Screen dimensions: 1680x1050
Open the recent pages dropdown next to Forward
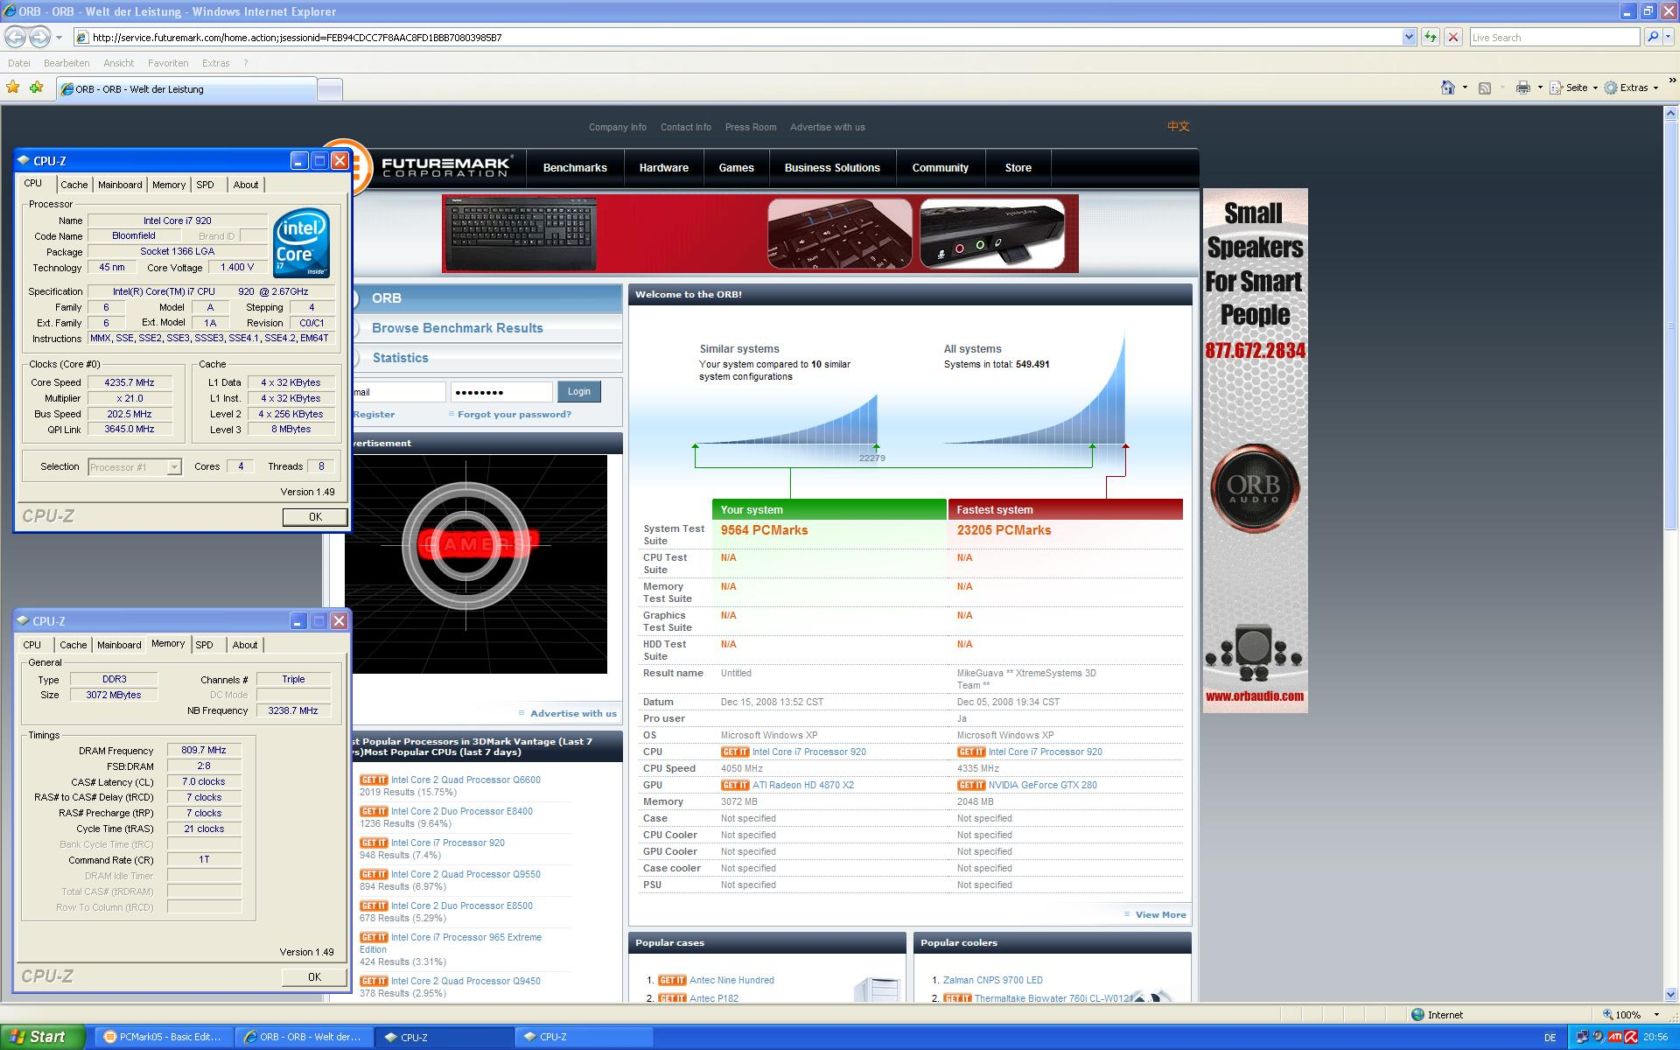point(58,37)
